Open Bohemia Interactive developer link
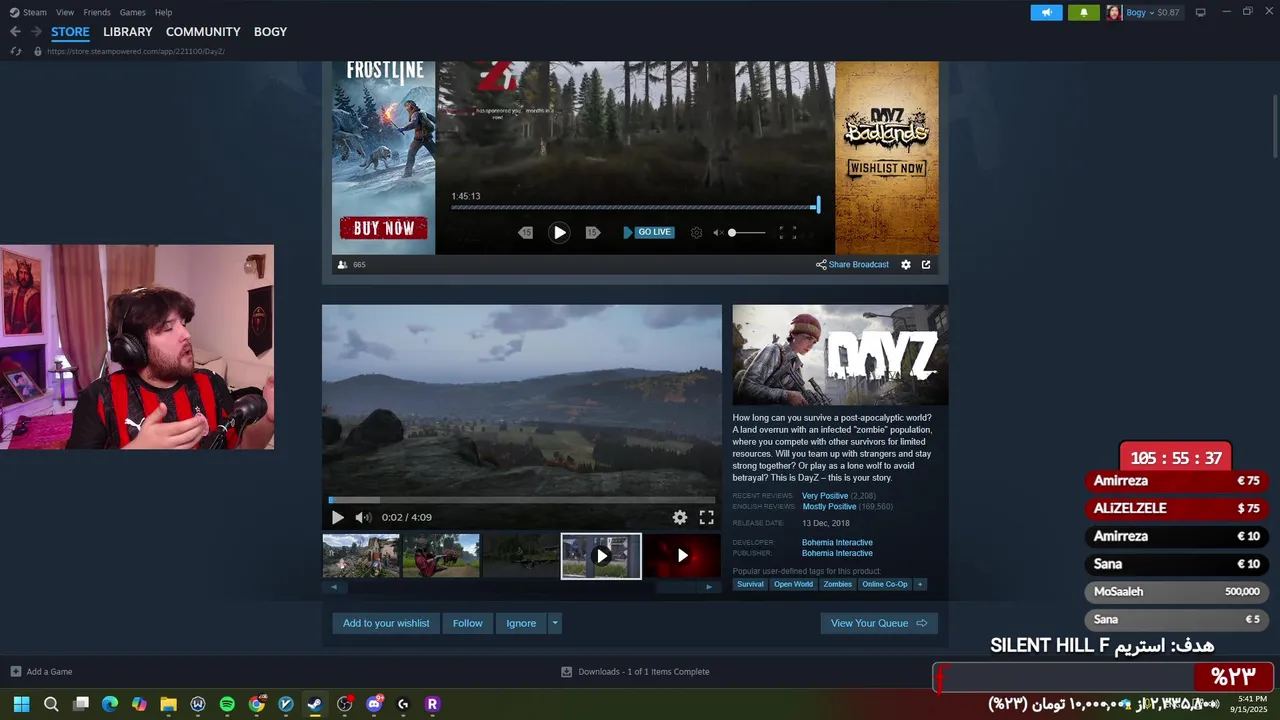 point(837,543)
